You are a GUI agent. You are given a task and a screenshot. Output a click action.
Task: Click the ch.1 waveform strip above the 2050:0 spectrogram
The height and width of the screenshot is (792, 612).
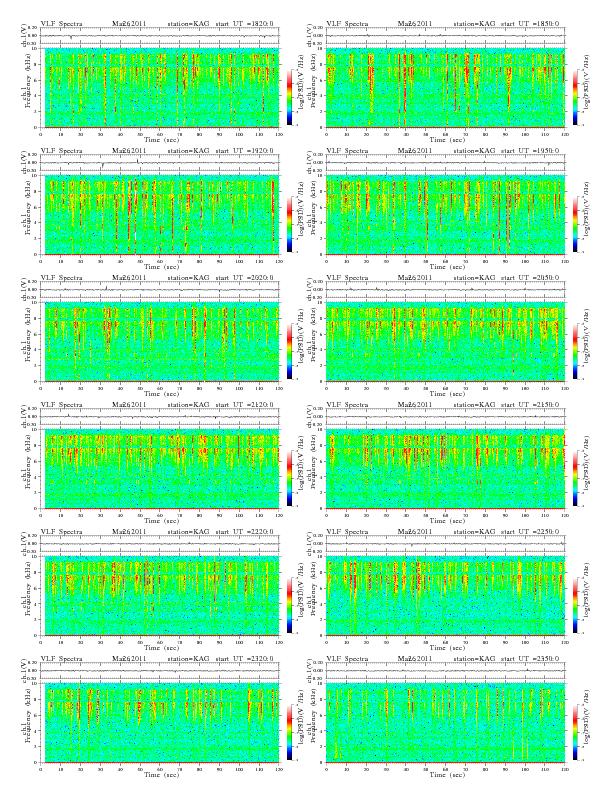446,290
